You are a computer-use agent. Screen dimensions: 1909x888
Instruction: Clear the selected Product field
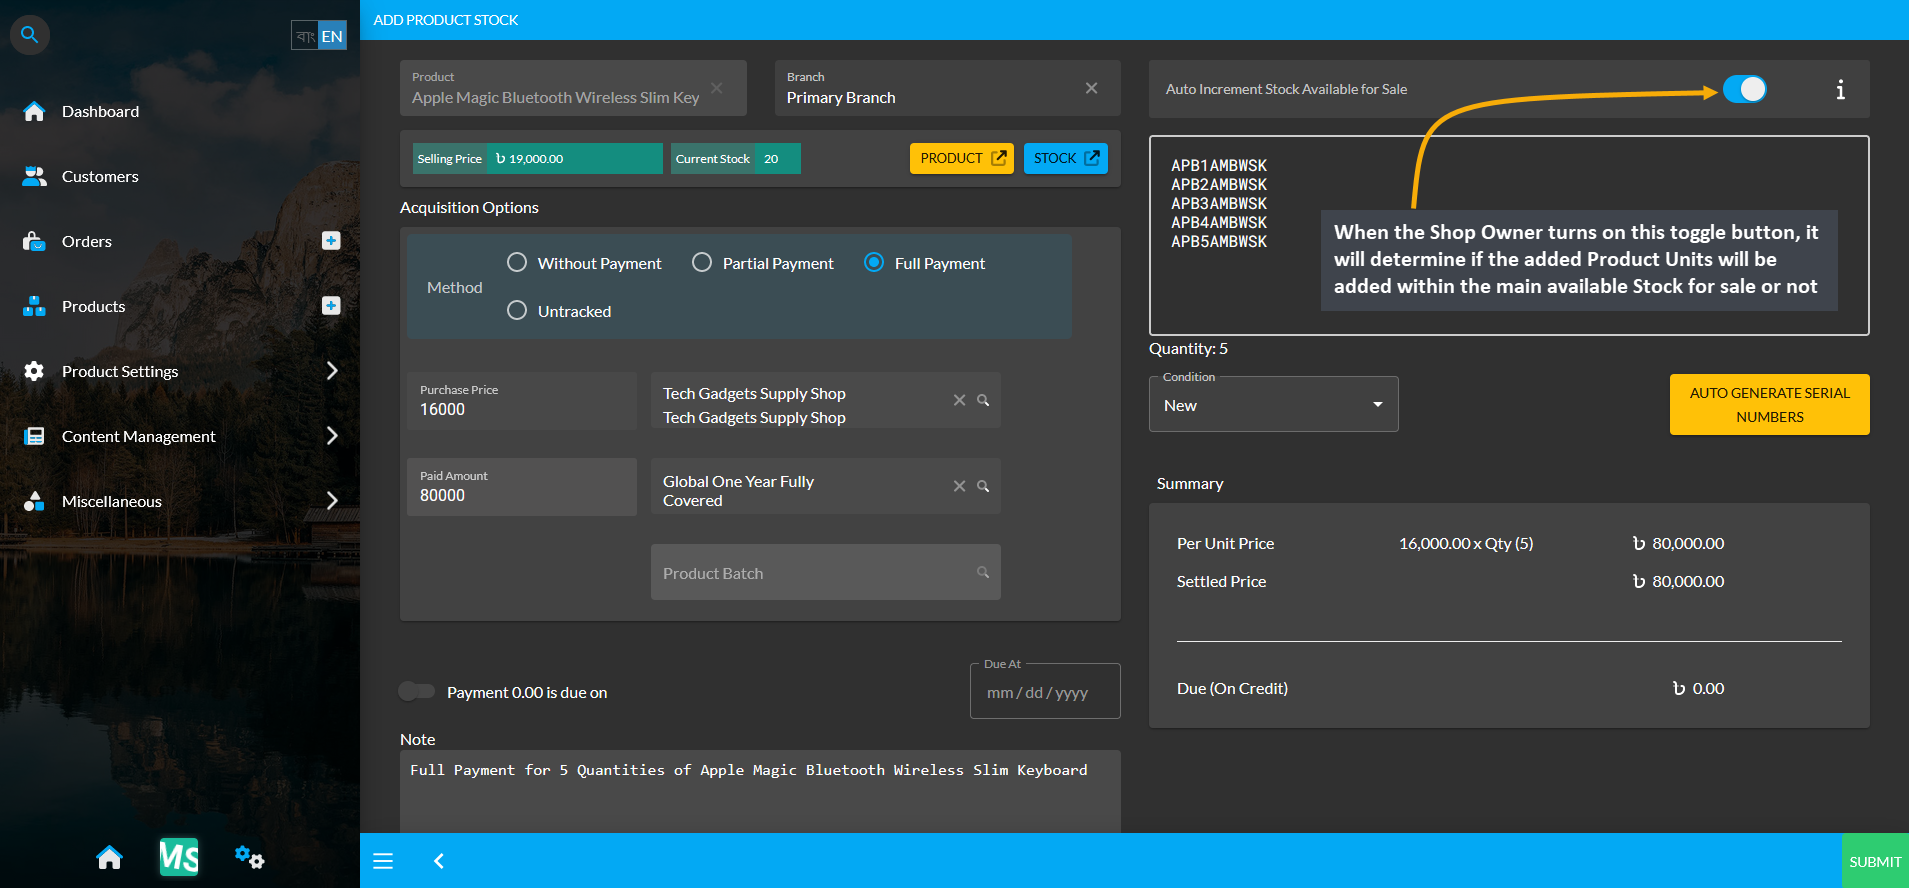[x=716, y=88]
